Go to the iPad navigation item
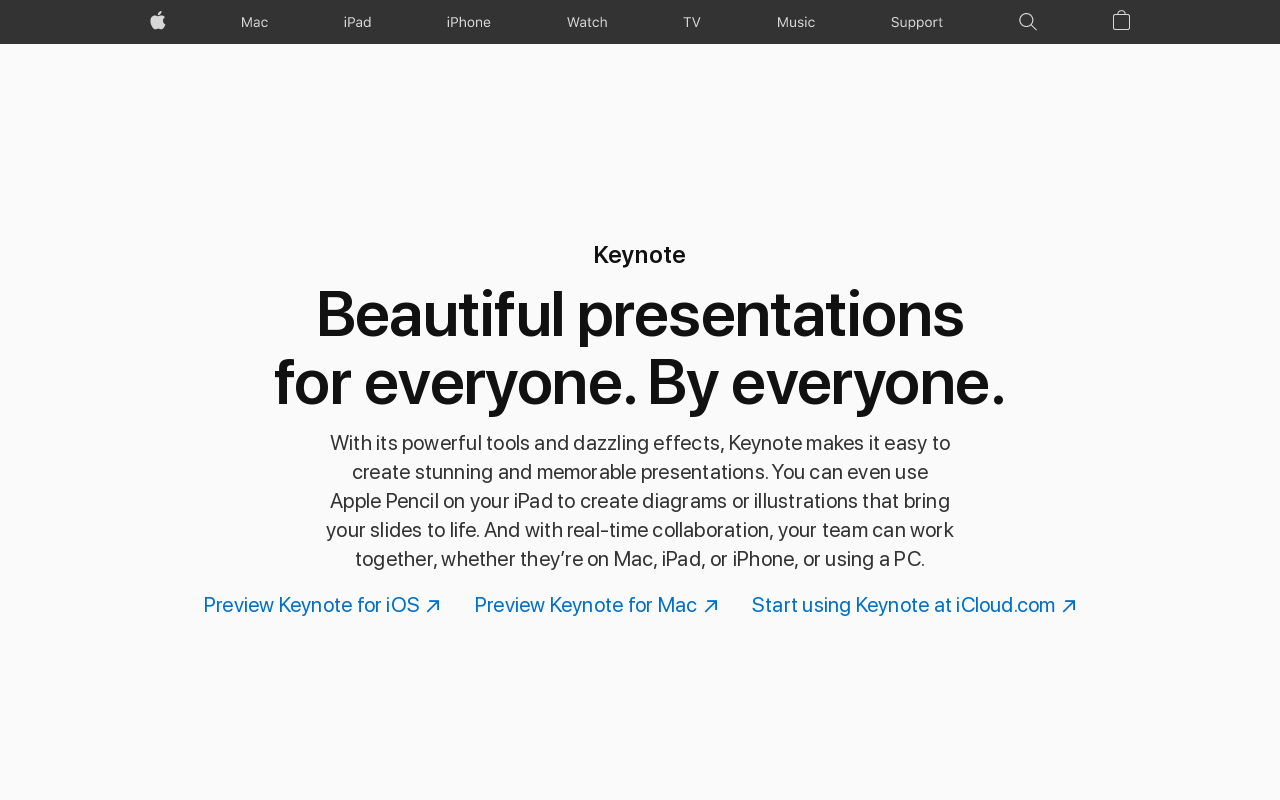1280x800 pixels. click(x=357, y=22)
